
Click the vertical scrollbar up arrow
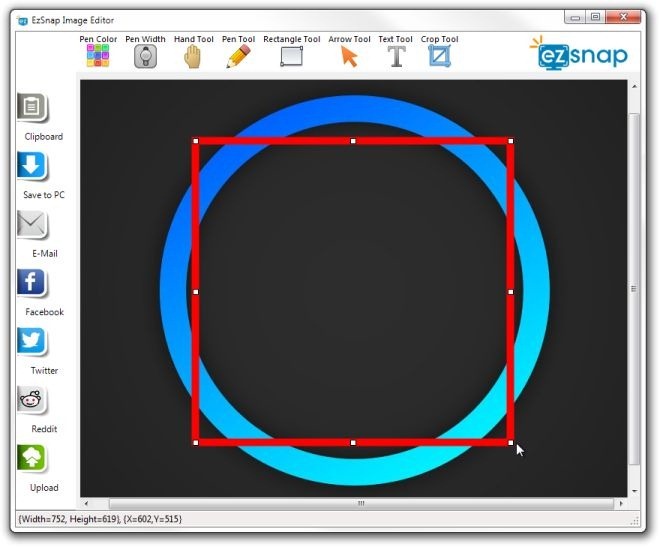click(x=634, y=86)
